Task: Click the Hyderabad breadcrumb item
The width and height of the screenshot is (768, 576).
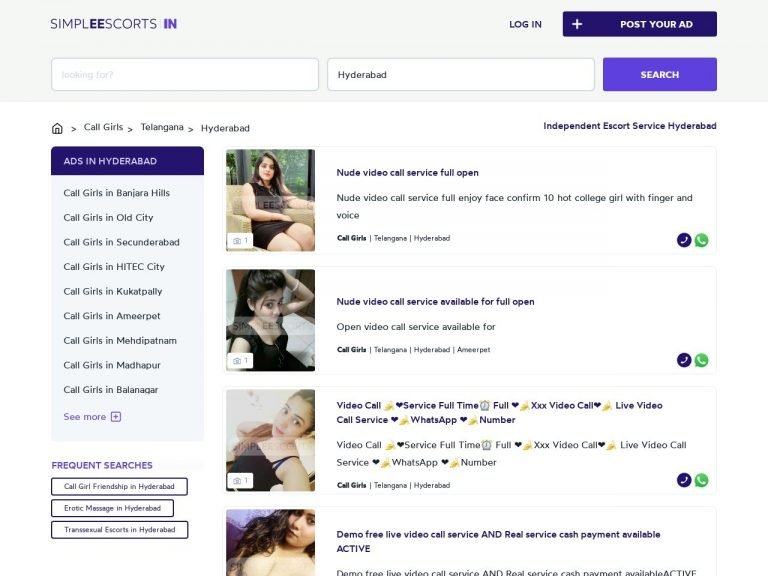Action: tap(225, 128)
